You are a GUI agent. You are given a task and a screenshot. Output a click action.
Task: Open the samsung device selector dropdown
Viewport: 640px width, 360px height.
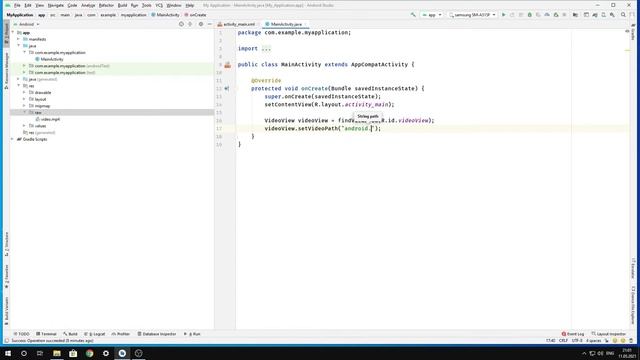[x=472, y=15]
